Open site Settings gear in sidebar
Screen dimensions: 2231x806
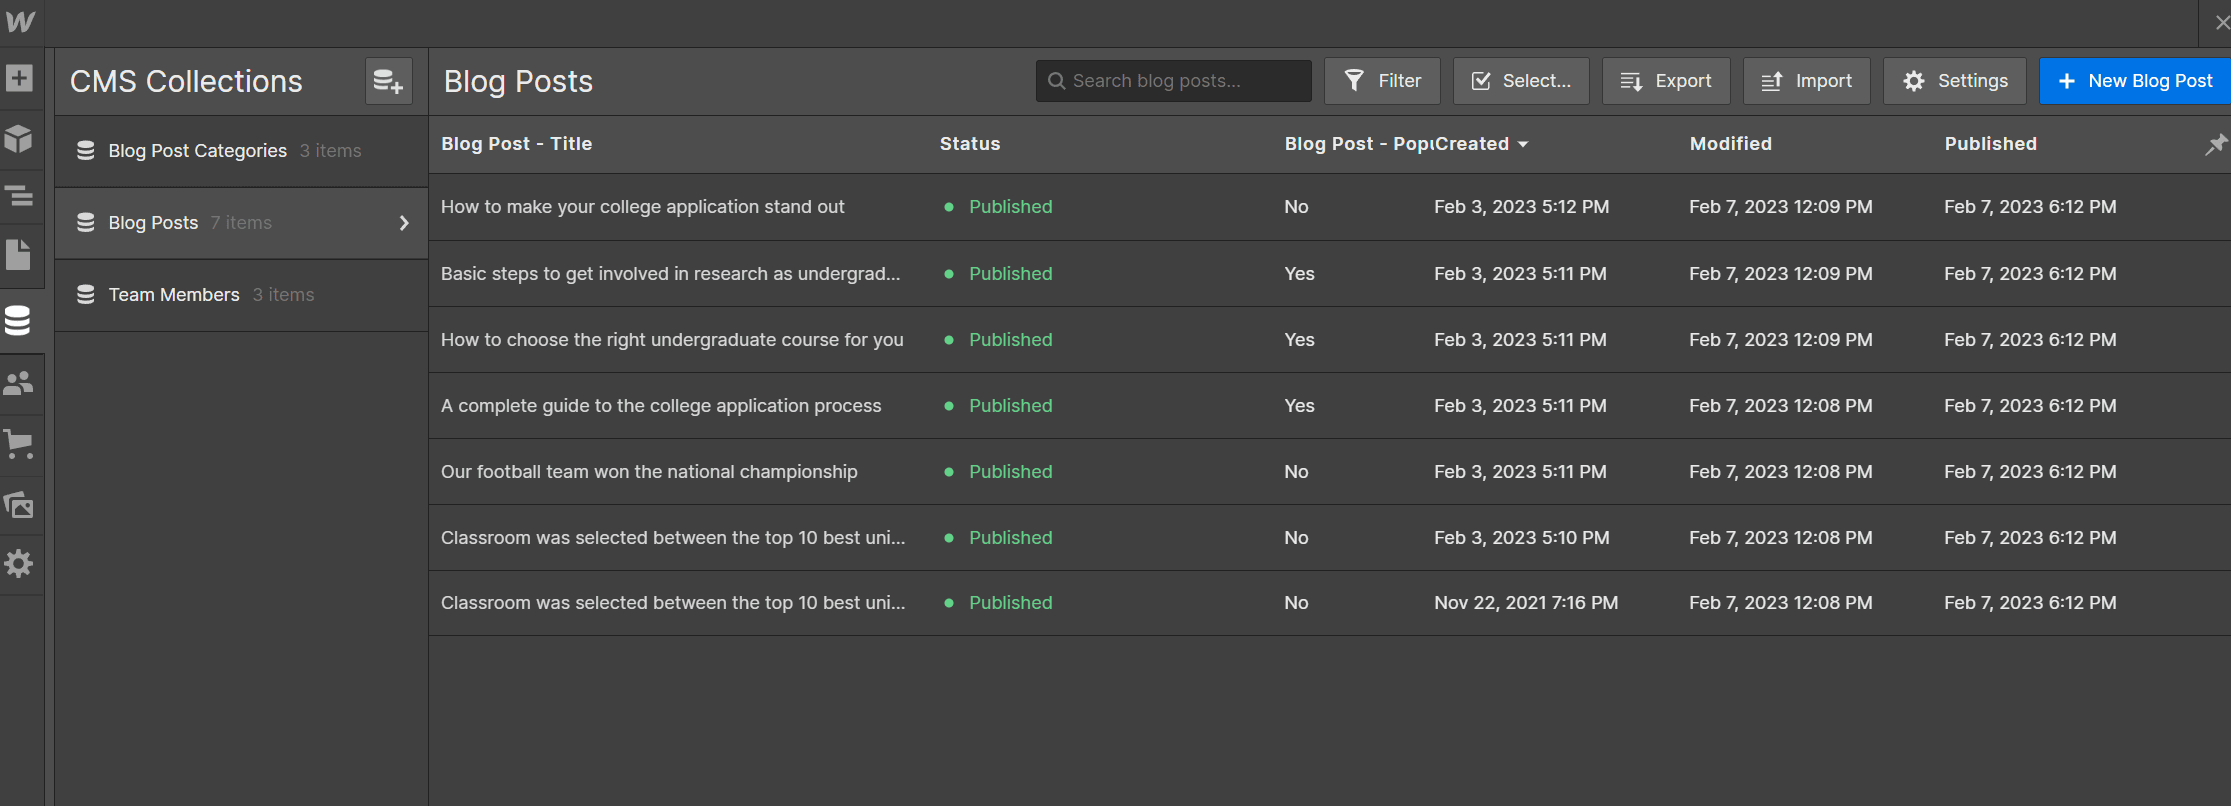tap(19, 564)
